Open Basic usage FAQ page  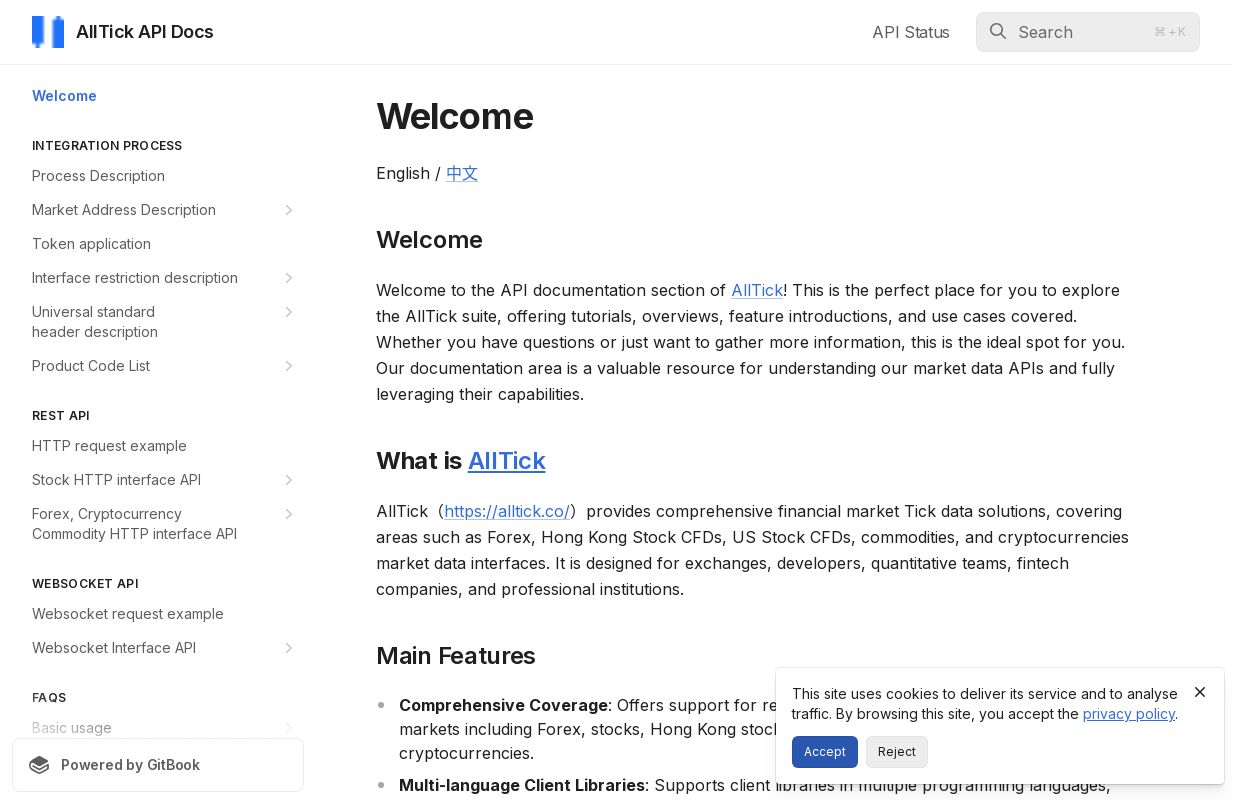pyautogui.click(x=72, y=728)
